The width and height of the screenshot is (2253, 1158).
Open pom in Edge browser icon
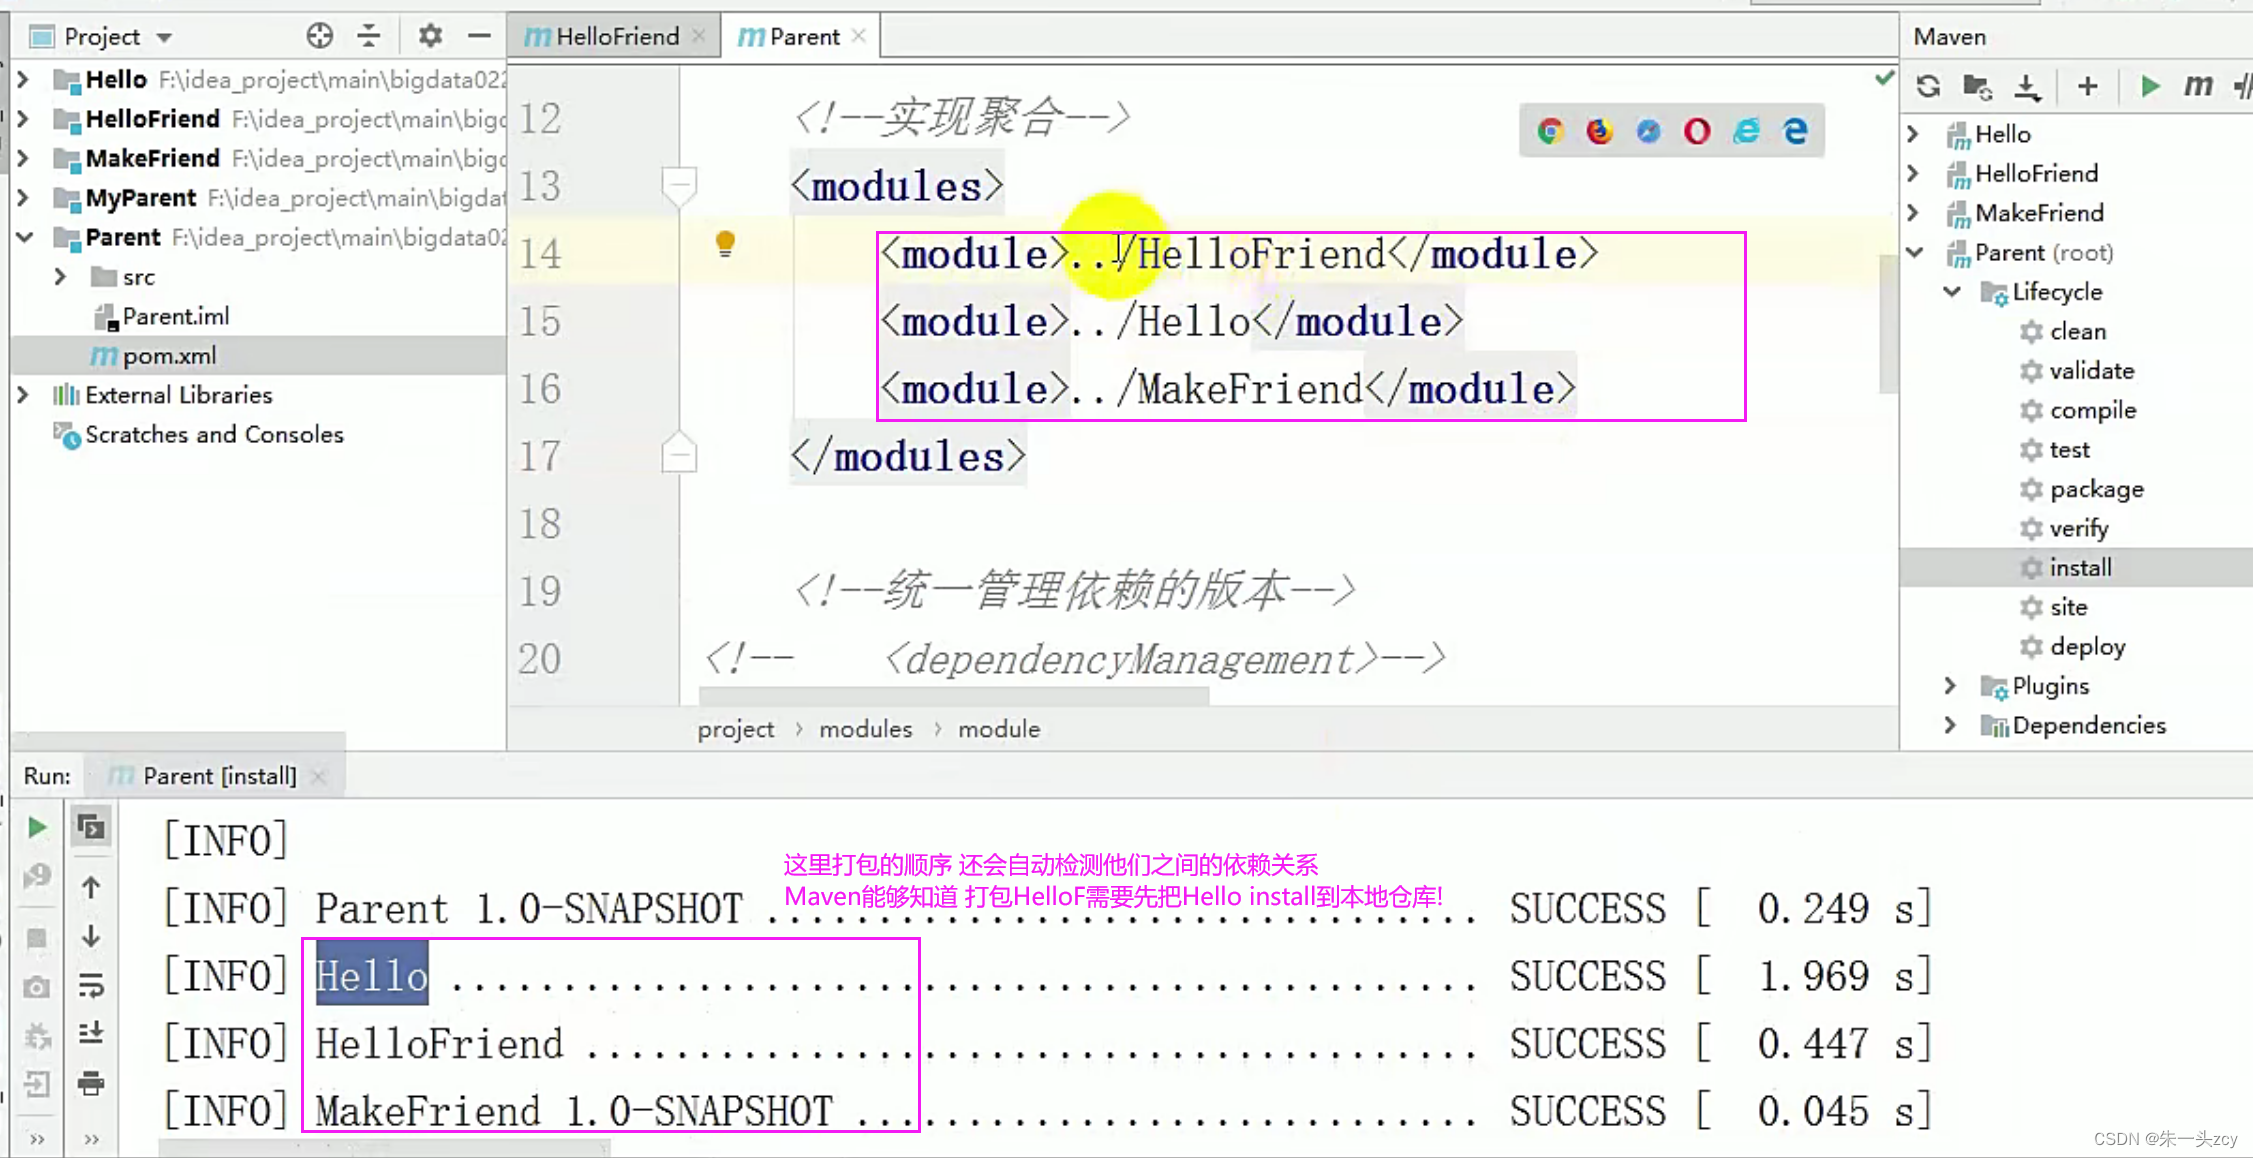1795,131
